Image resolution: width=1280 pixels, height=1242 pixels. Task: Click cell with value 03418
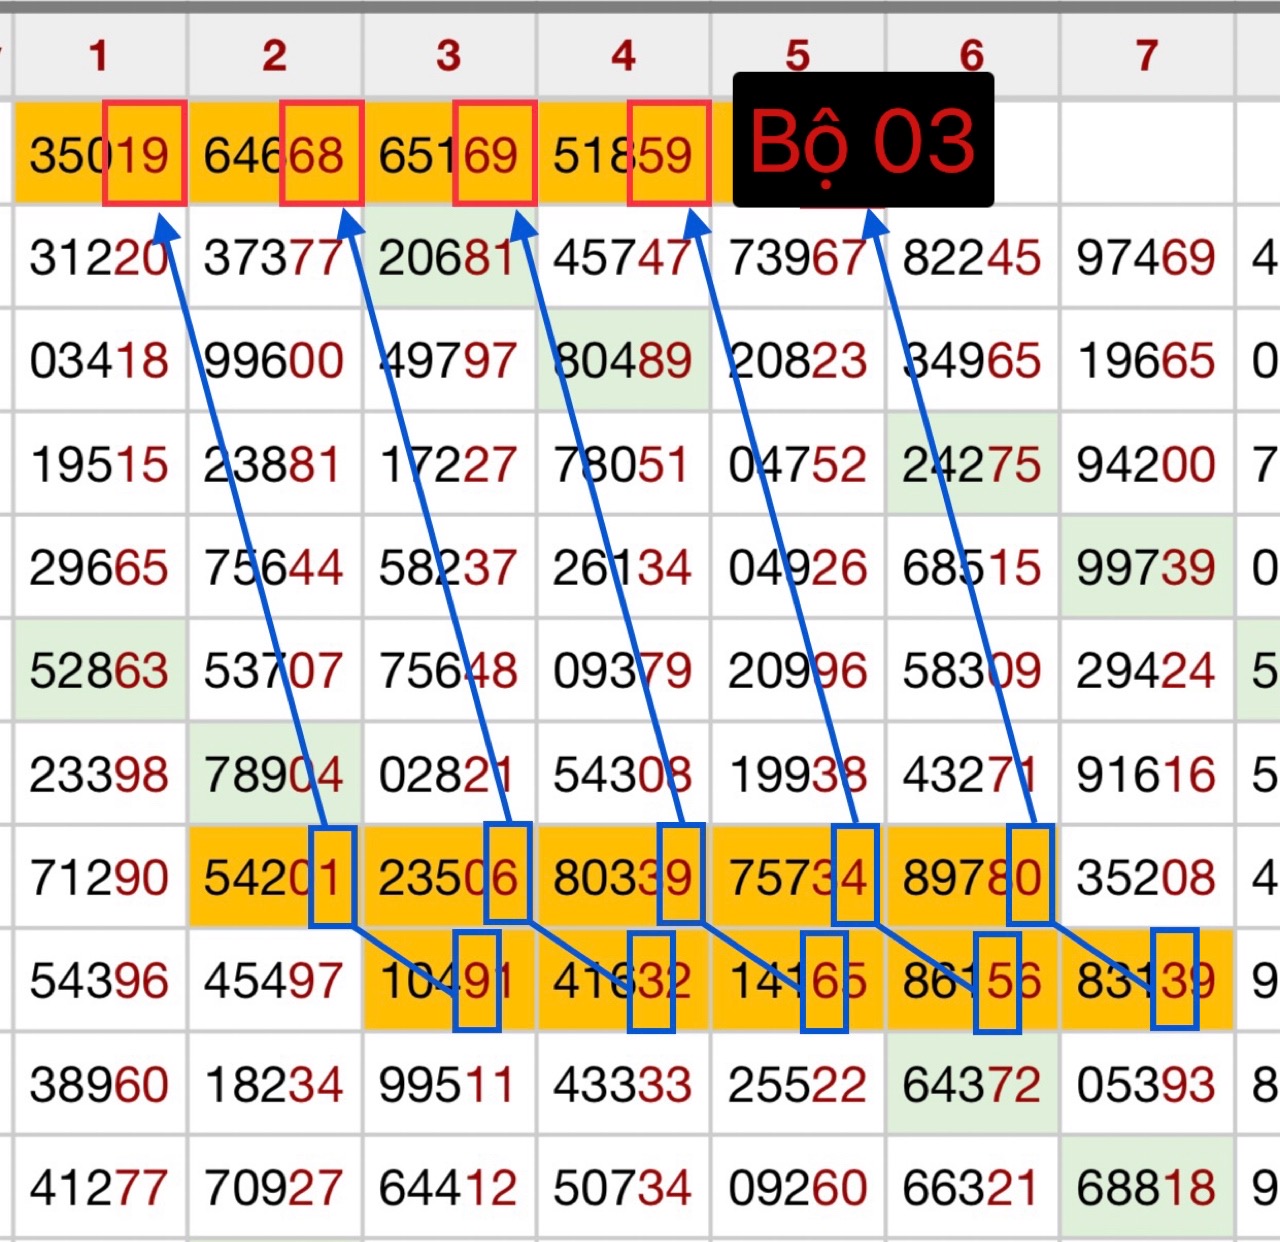(x=100, y=360)
